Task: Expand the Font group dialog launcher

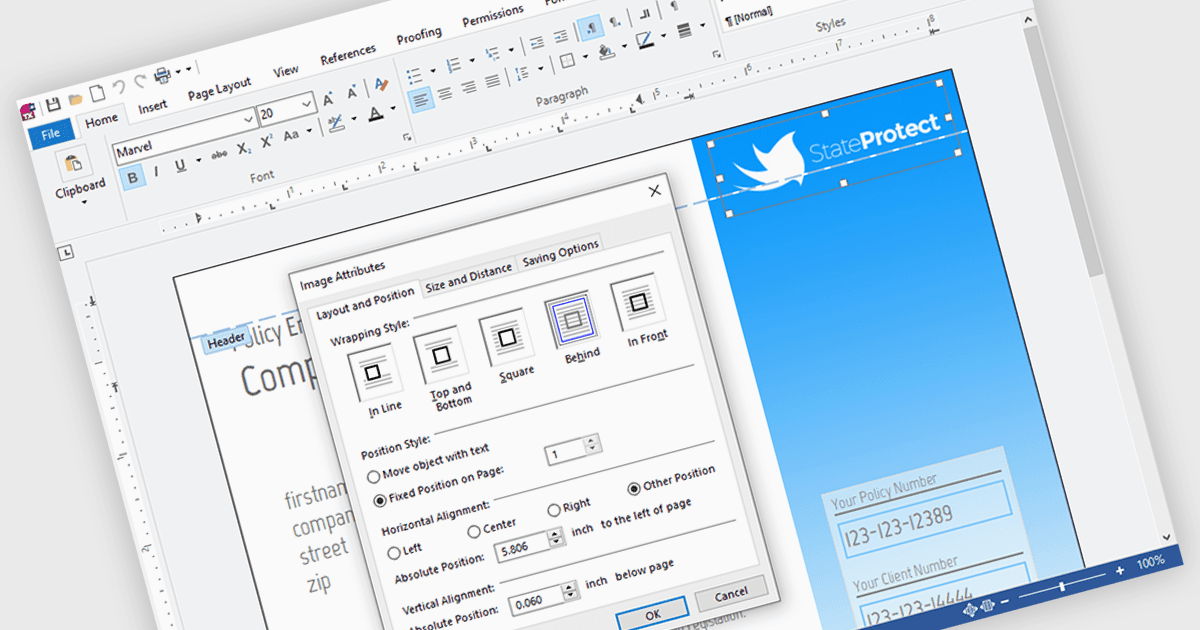Action: 406,137
